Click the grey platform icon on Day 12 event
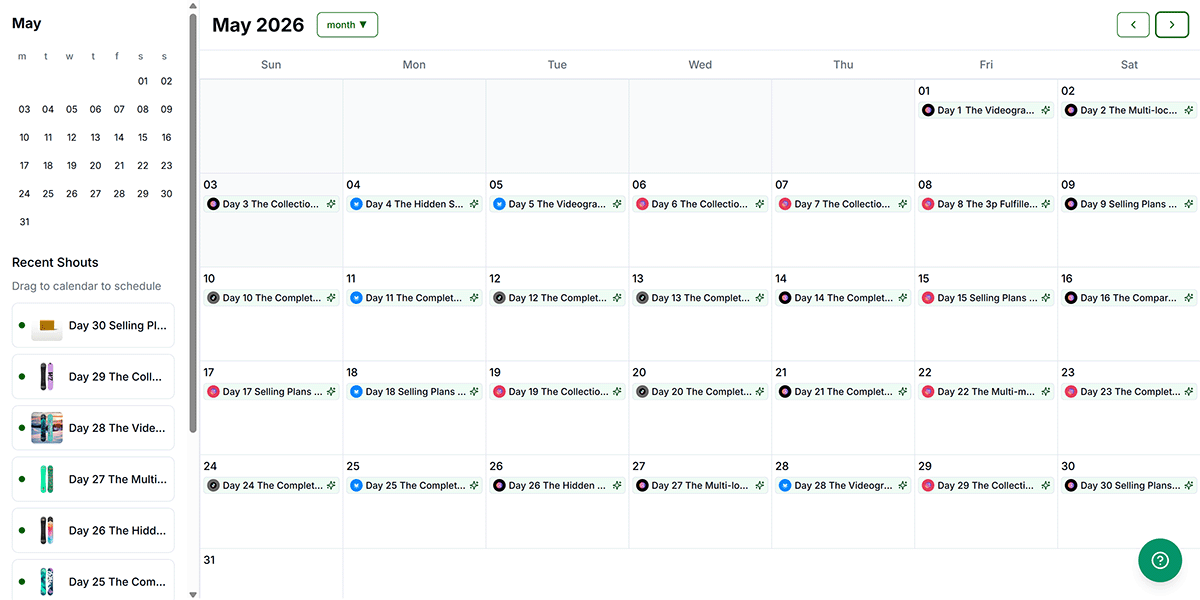Screen dimensions: 1200x600 (499, 298)
